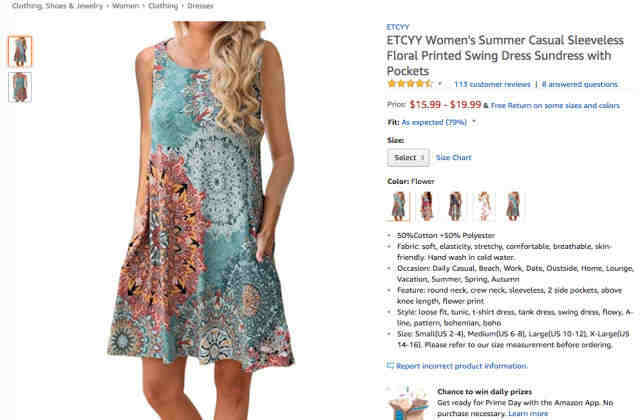
Task: Click the star rating icons
Action: 409,84
